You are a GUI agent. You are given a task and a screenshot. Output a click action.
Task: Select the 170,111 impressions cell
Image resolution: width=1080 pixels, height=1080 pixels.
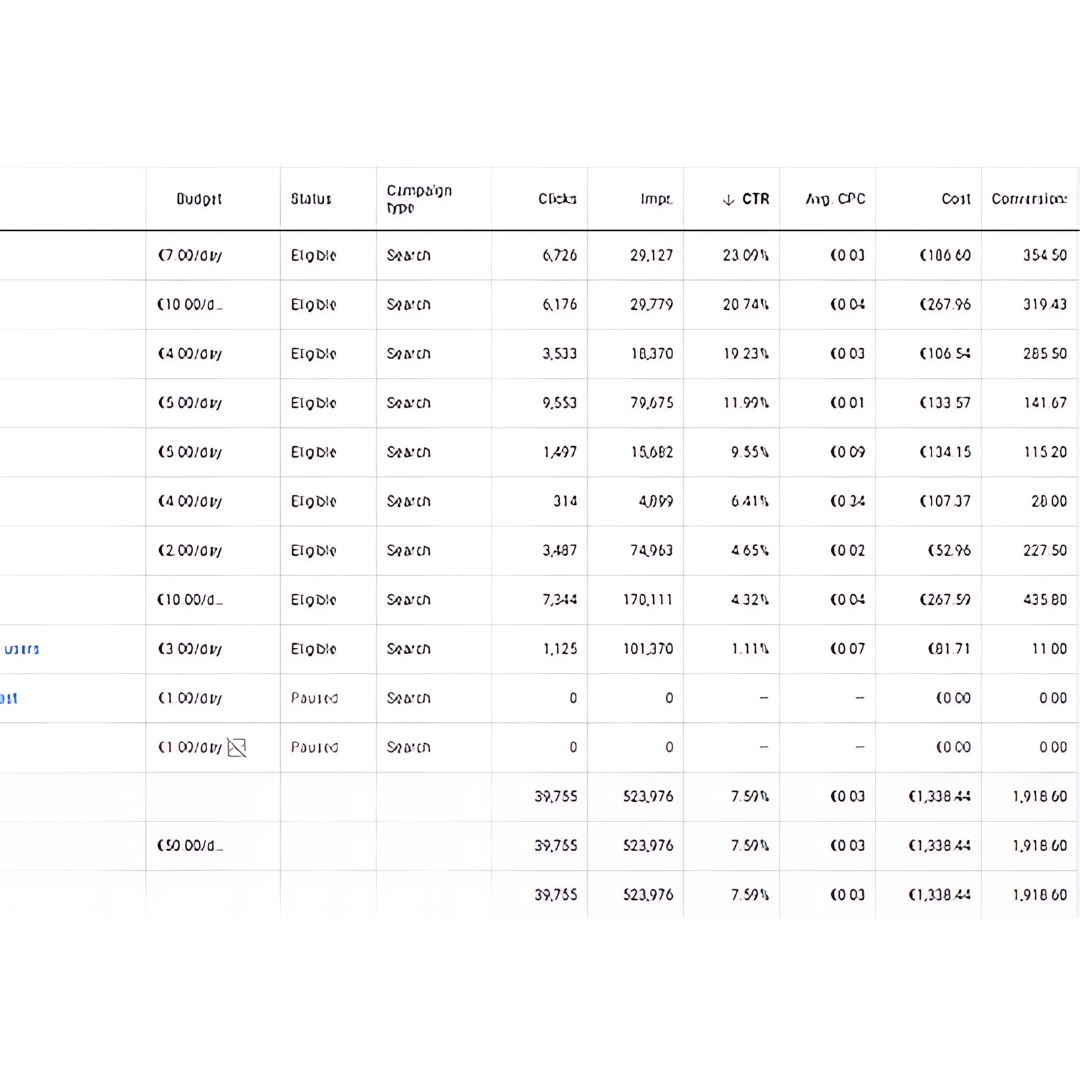click(x=647, y=600)
